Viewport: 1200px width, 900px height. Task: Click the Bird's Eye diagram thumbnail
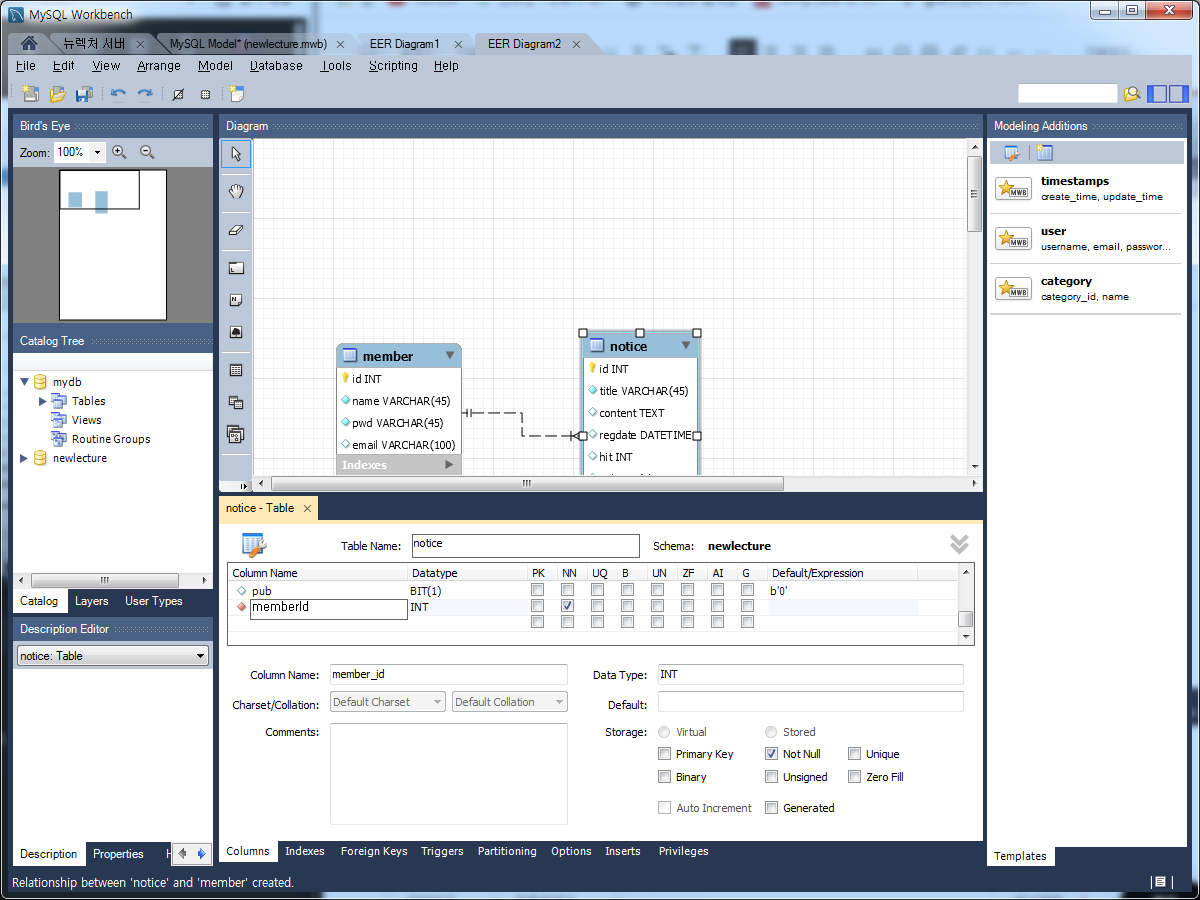(x=113, y=245)
